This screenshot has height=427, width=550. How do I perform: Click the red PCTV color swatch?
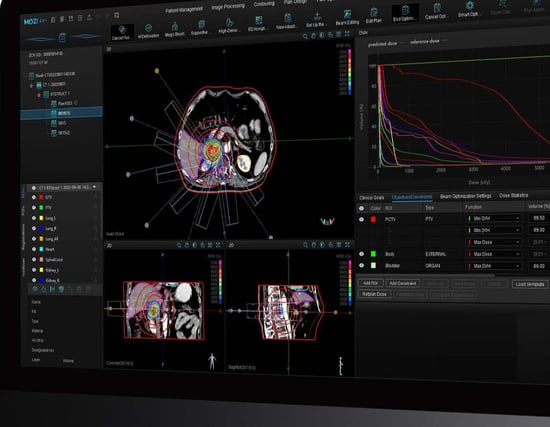click(x=374, y=219)
